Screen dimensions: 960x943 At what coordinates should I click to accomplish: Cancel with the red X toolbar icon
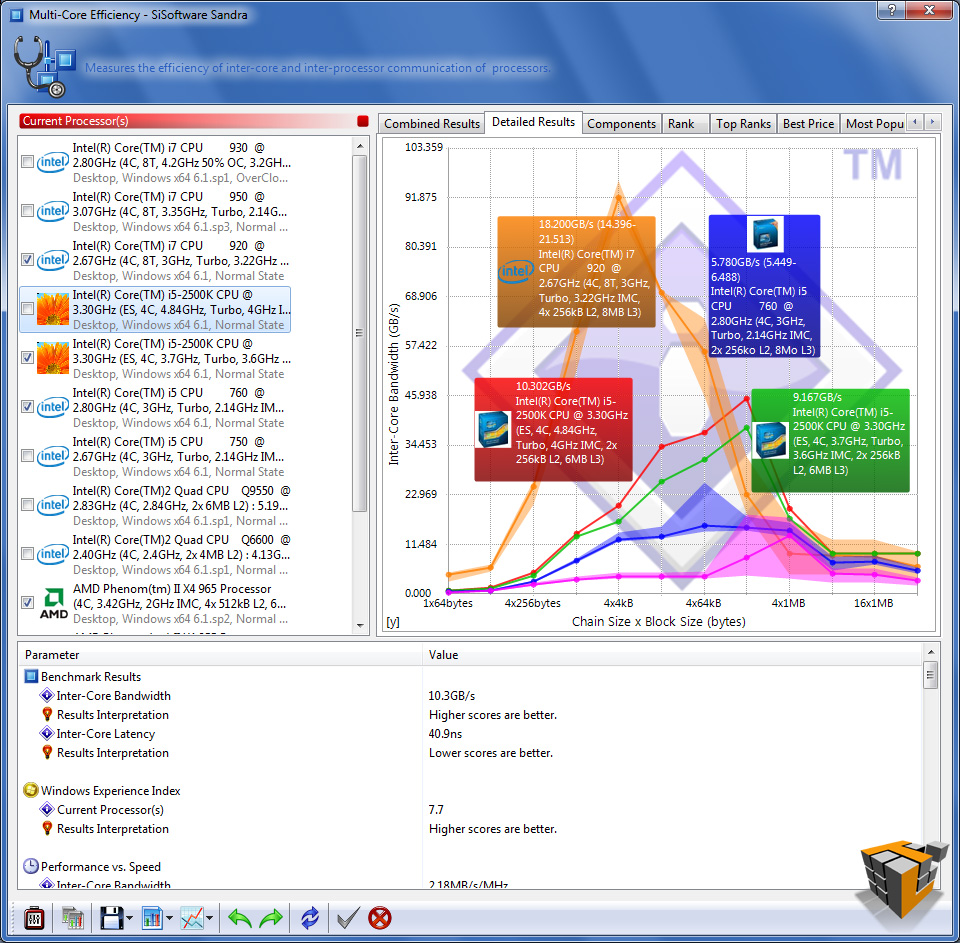pyautogui.click(x=380, y=918)
